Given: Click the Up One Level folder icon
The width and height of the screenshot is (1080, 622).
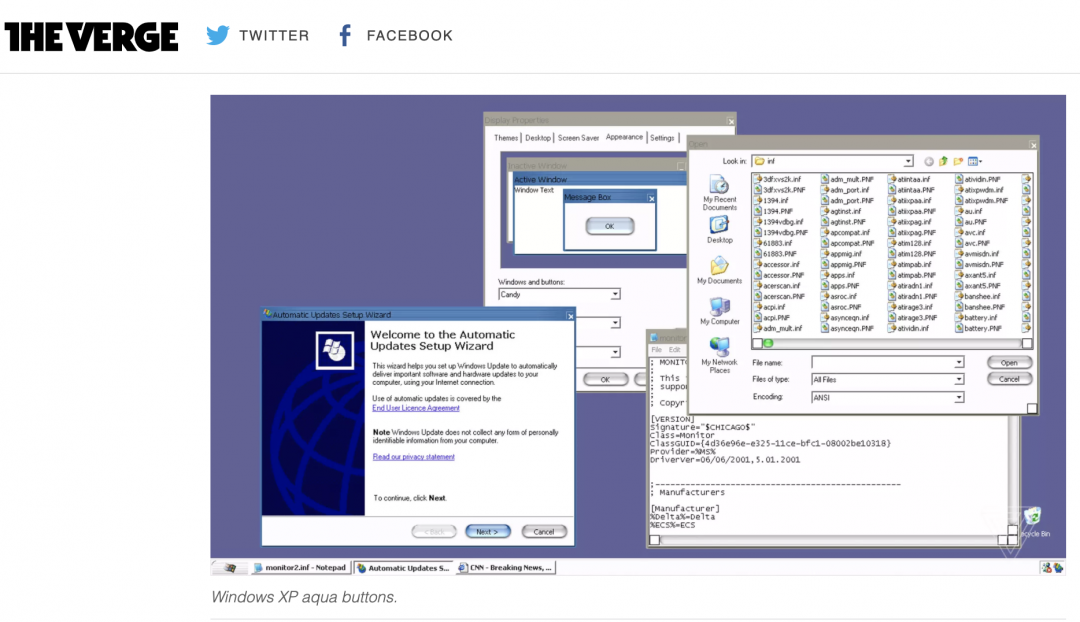Looking at the screenshot, I should pos(943,161).
